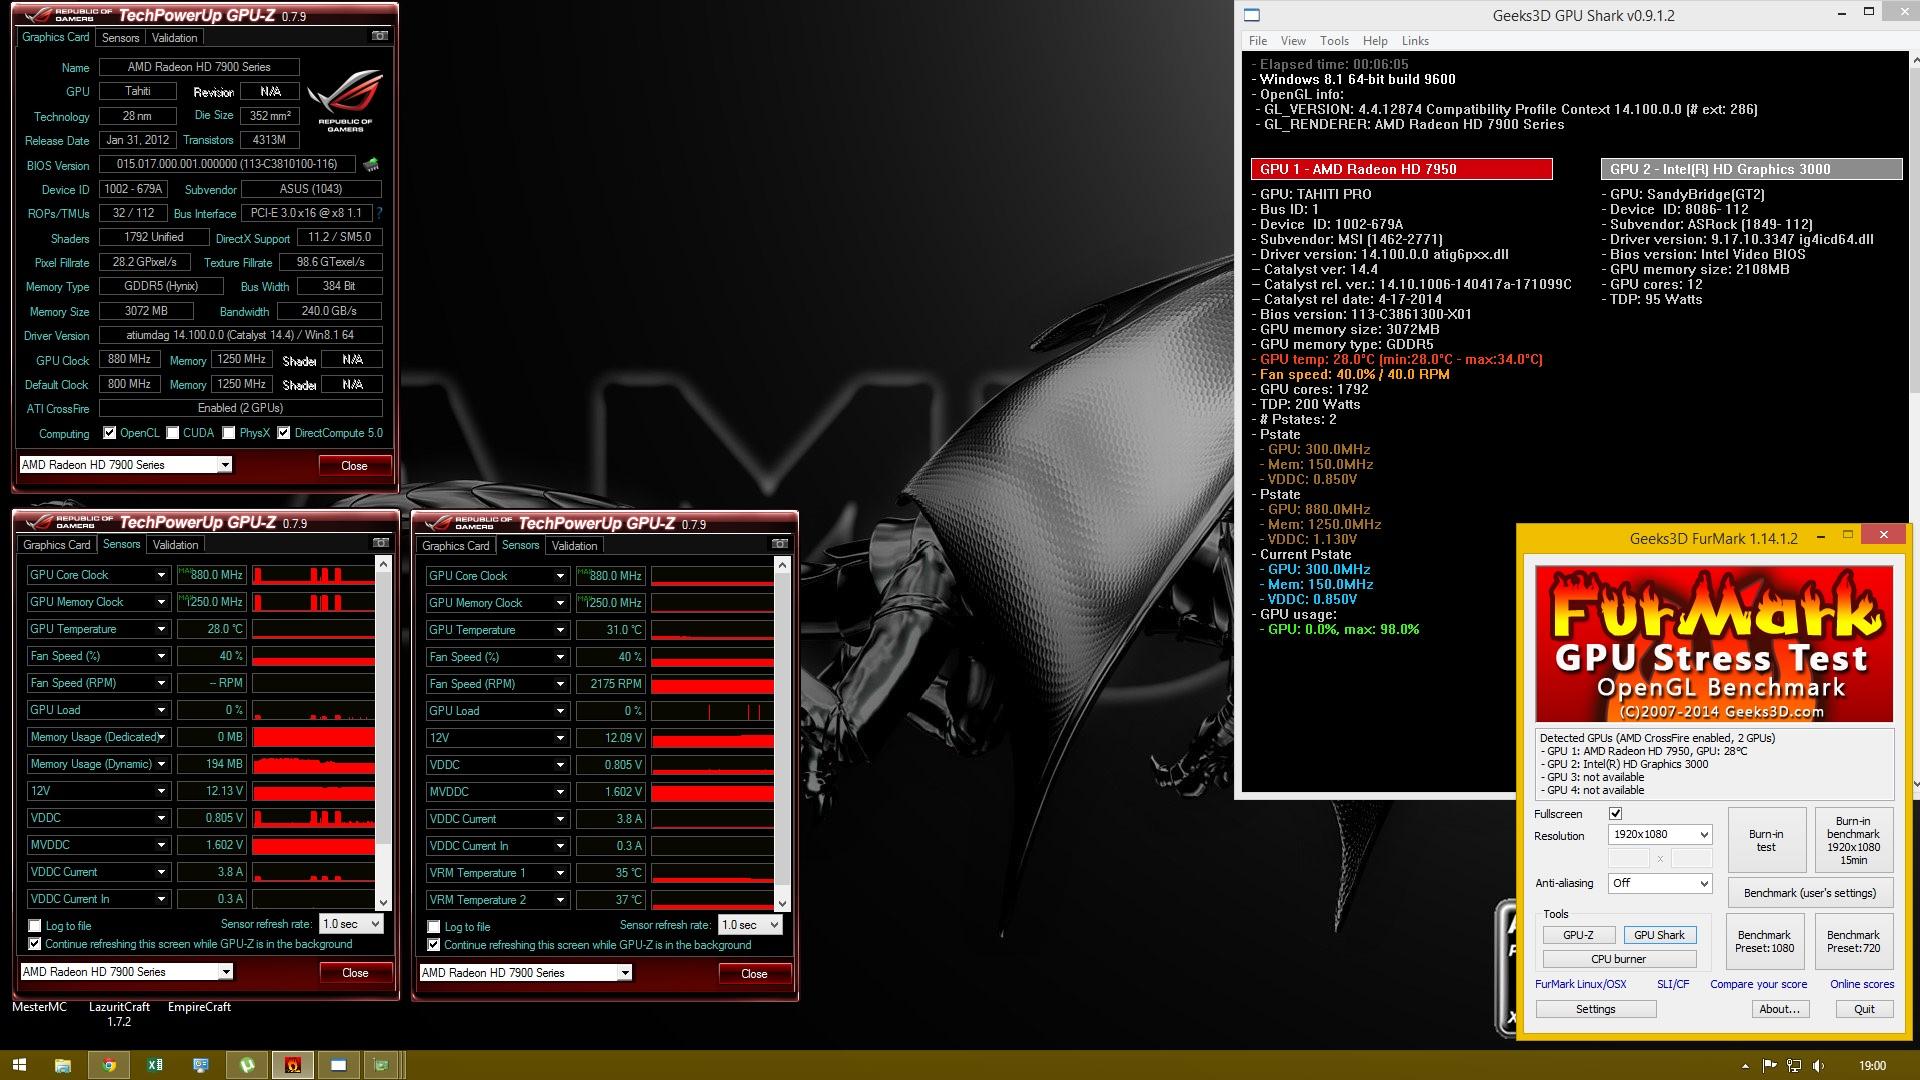Screen dimensions: 1920x1080
Task: Click the network tray icon
Action: pyautogui.click(x=1794, y=1065)
